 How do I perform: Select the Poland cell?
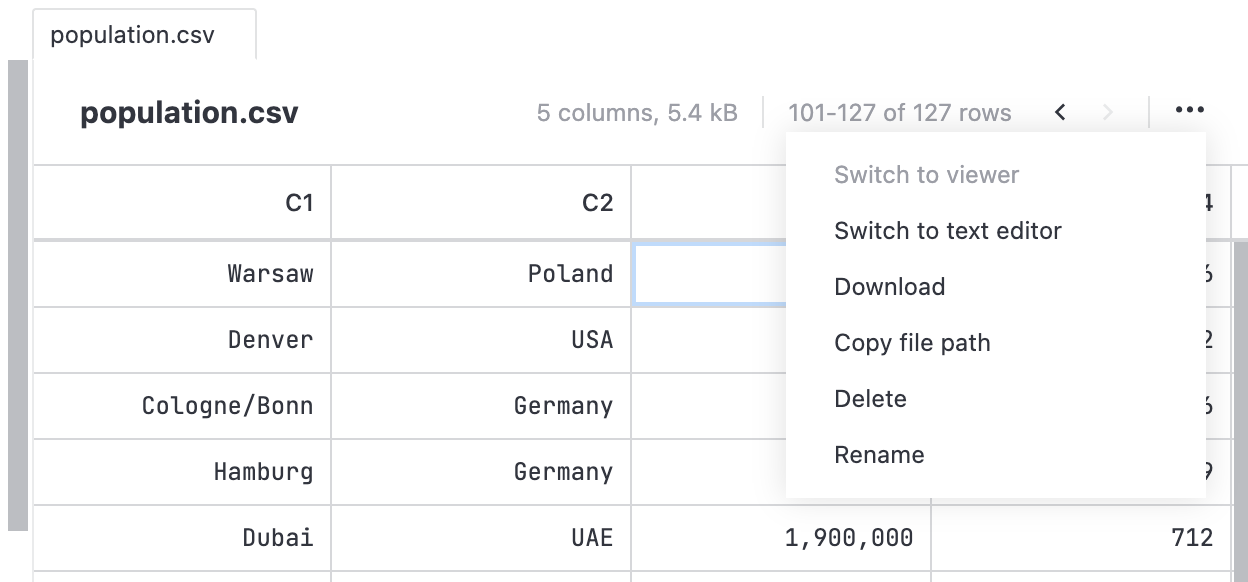click(x=571, y=273)
